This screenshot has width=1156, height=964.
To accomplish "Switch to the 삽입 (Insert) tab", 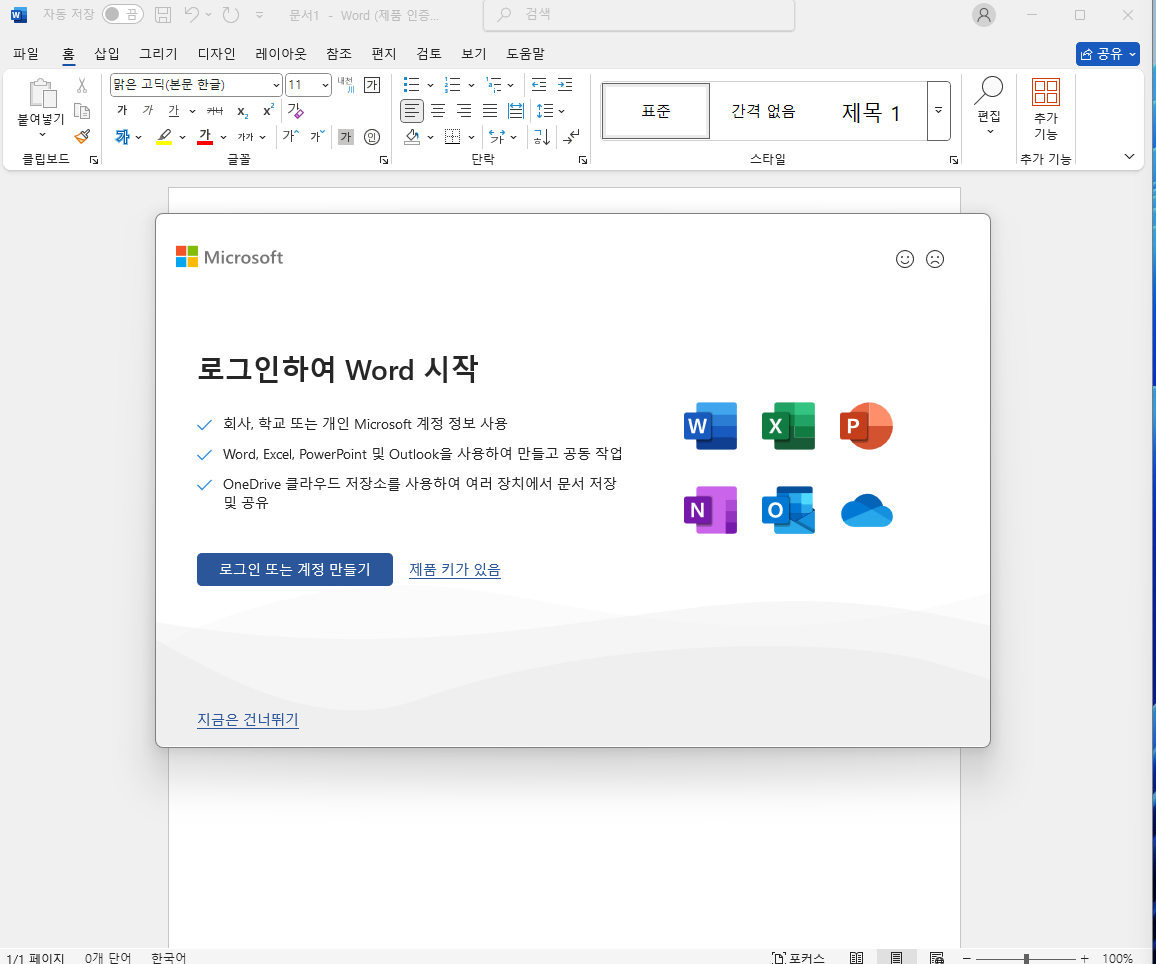I will [107, 54].
